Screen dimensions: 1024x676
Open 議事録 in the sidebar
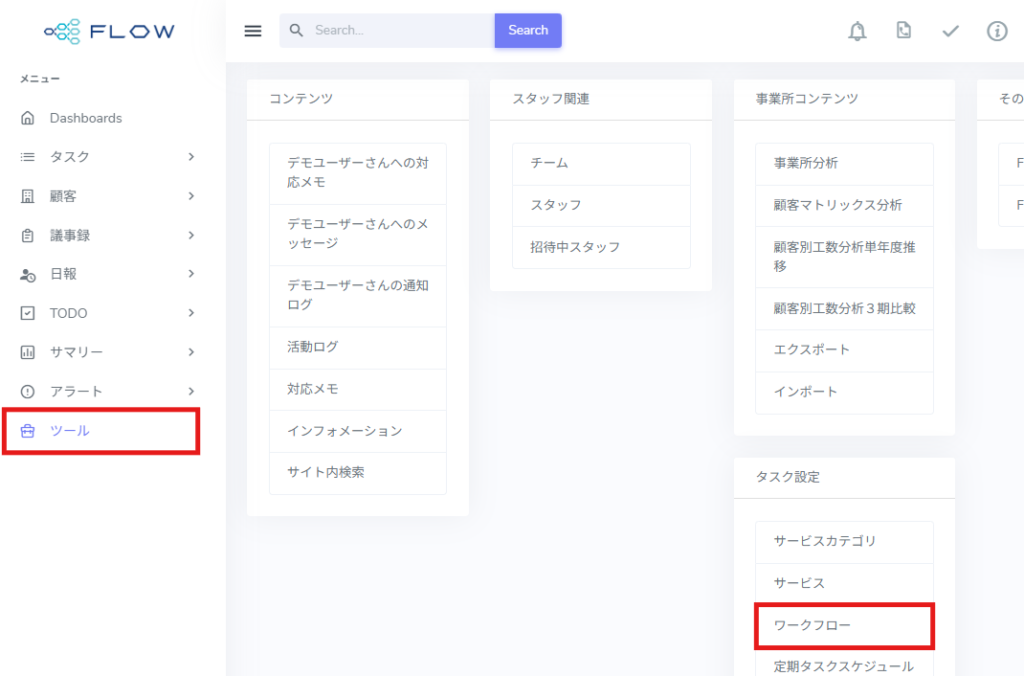pos(70,235)
